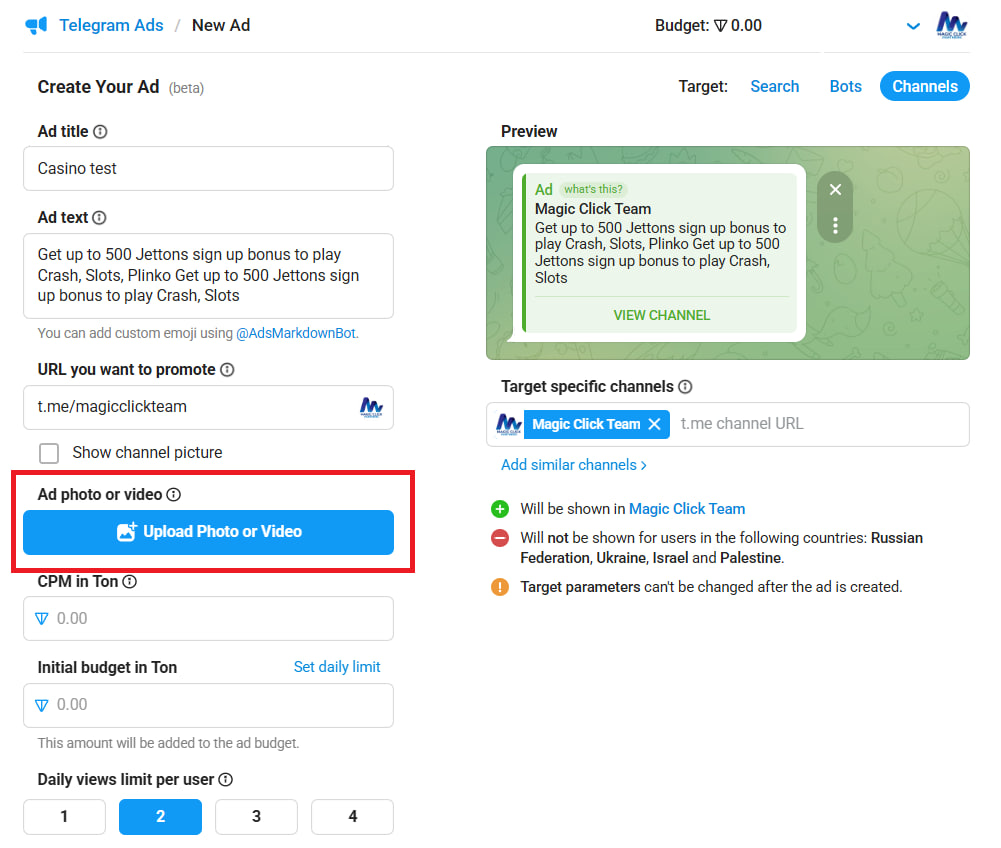Click the TON icon in Initial budget field
The width and height of the screenshot is (1001, 848).
point(41,705)
